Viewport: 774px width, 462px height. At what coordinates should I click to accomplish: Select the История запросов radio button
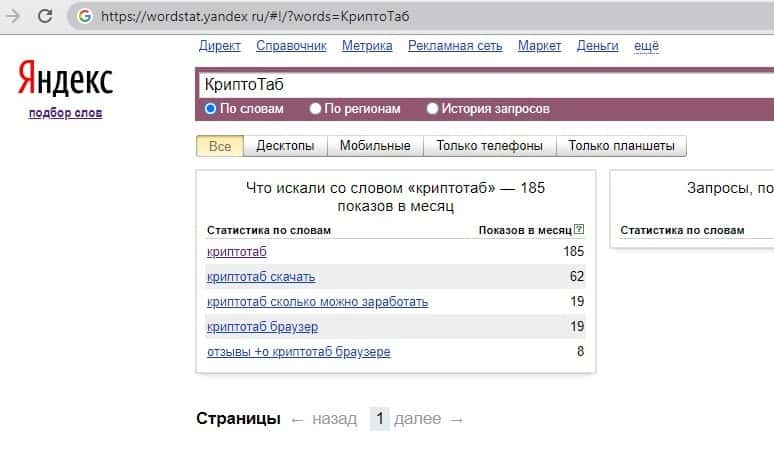pos(432,109)
